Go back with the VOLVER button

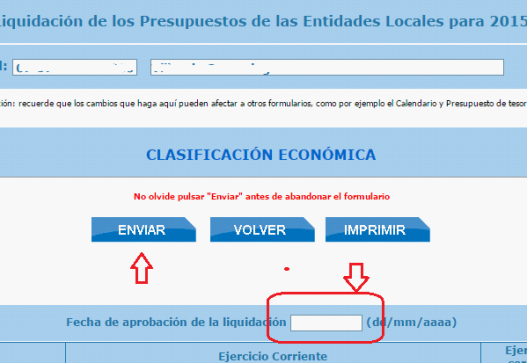coord(262,230)
